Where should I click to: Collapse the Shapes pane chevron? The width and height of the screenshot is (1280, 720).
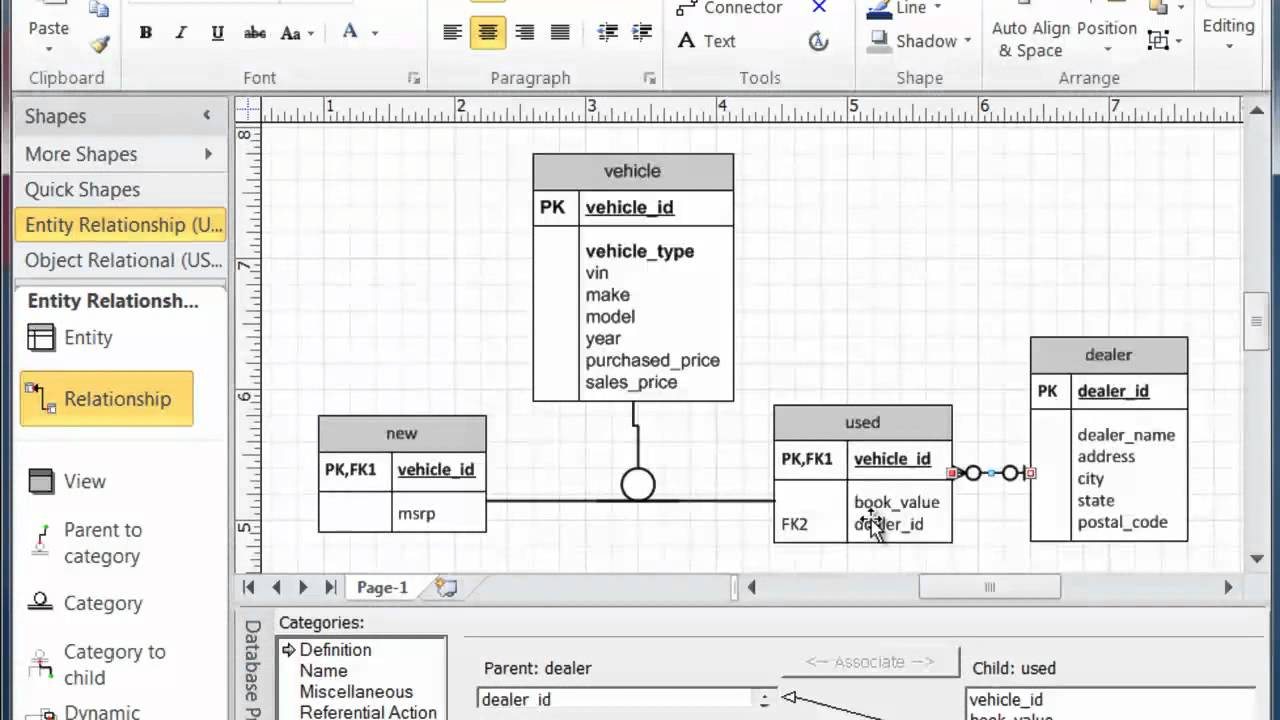207,115
